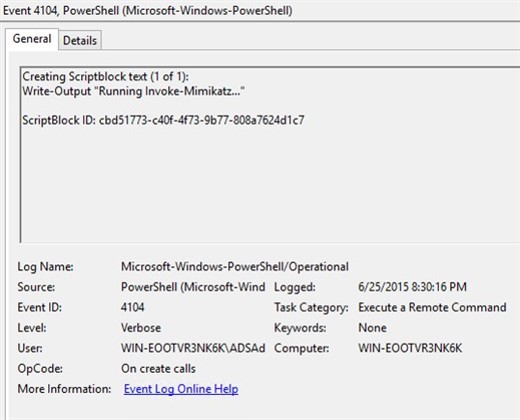Select the User value WIN-EOOTVR3NK6K\ADSAd
The width and height of the screenshot is (520, 420).
[x=193, y=348]
